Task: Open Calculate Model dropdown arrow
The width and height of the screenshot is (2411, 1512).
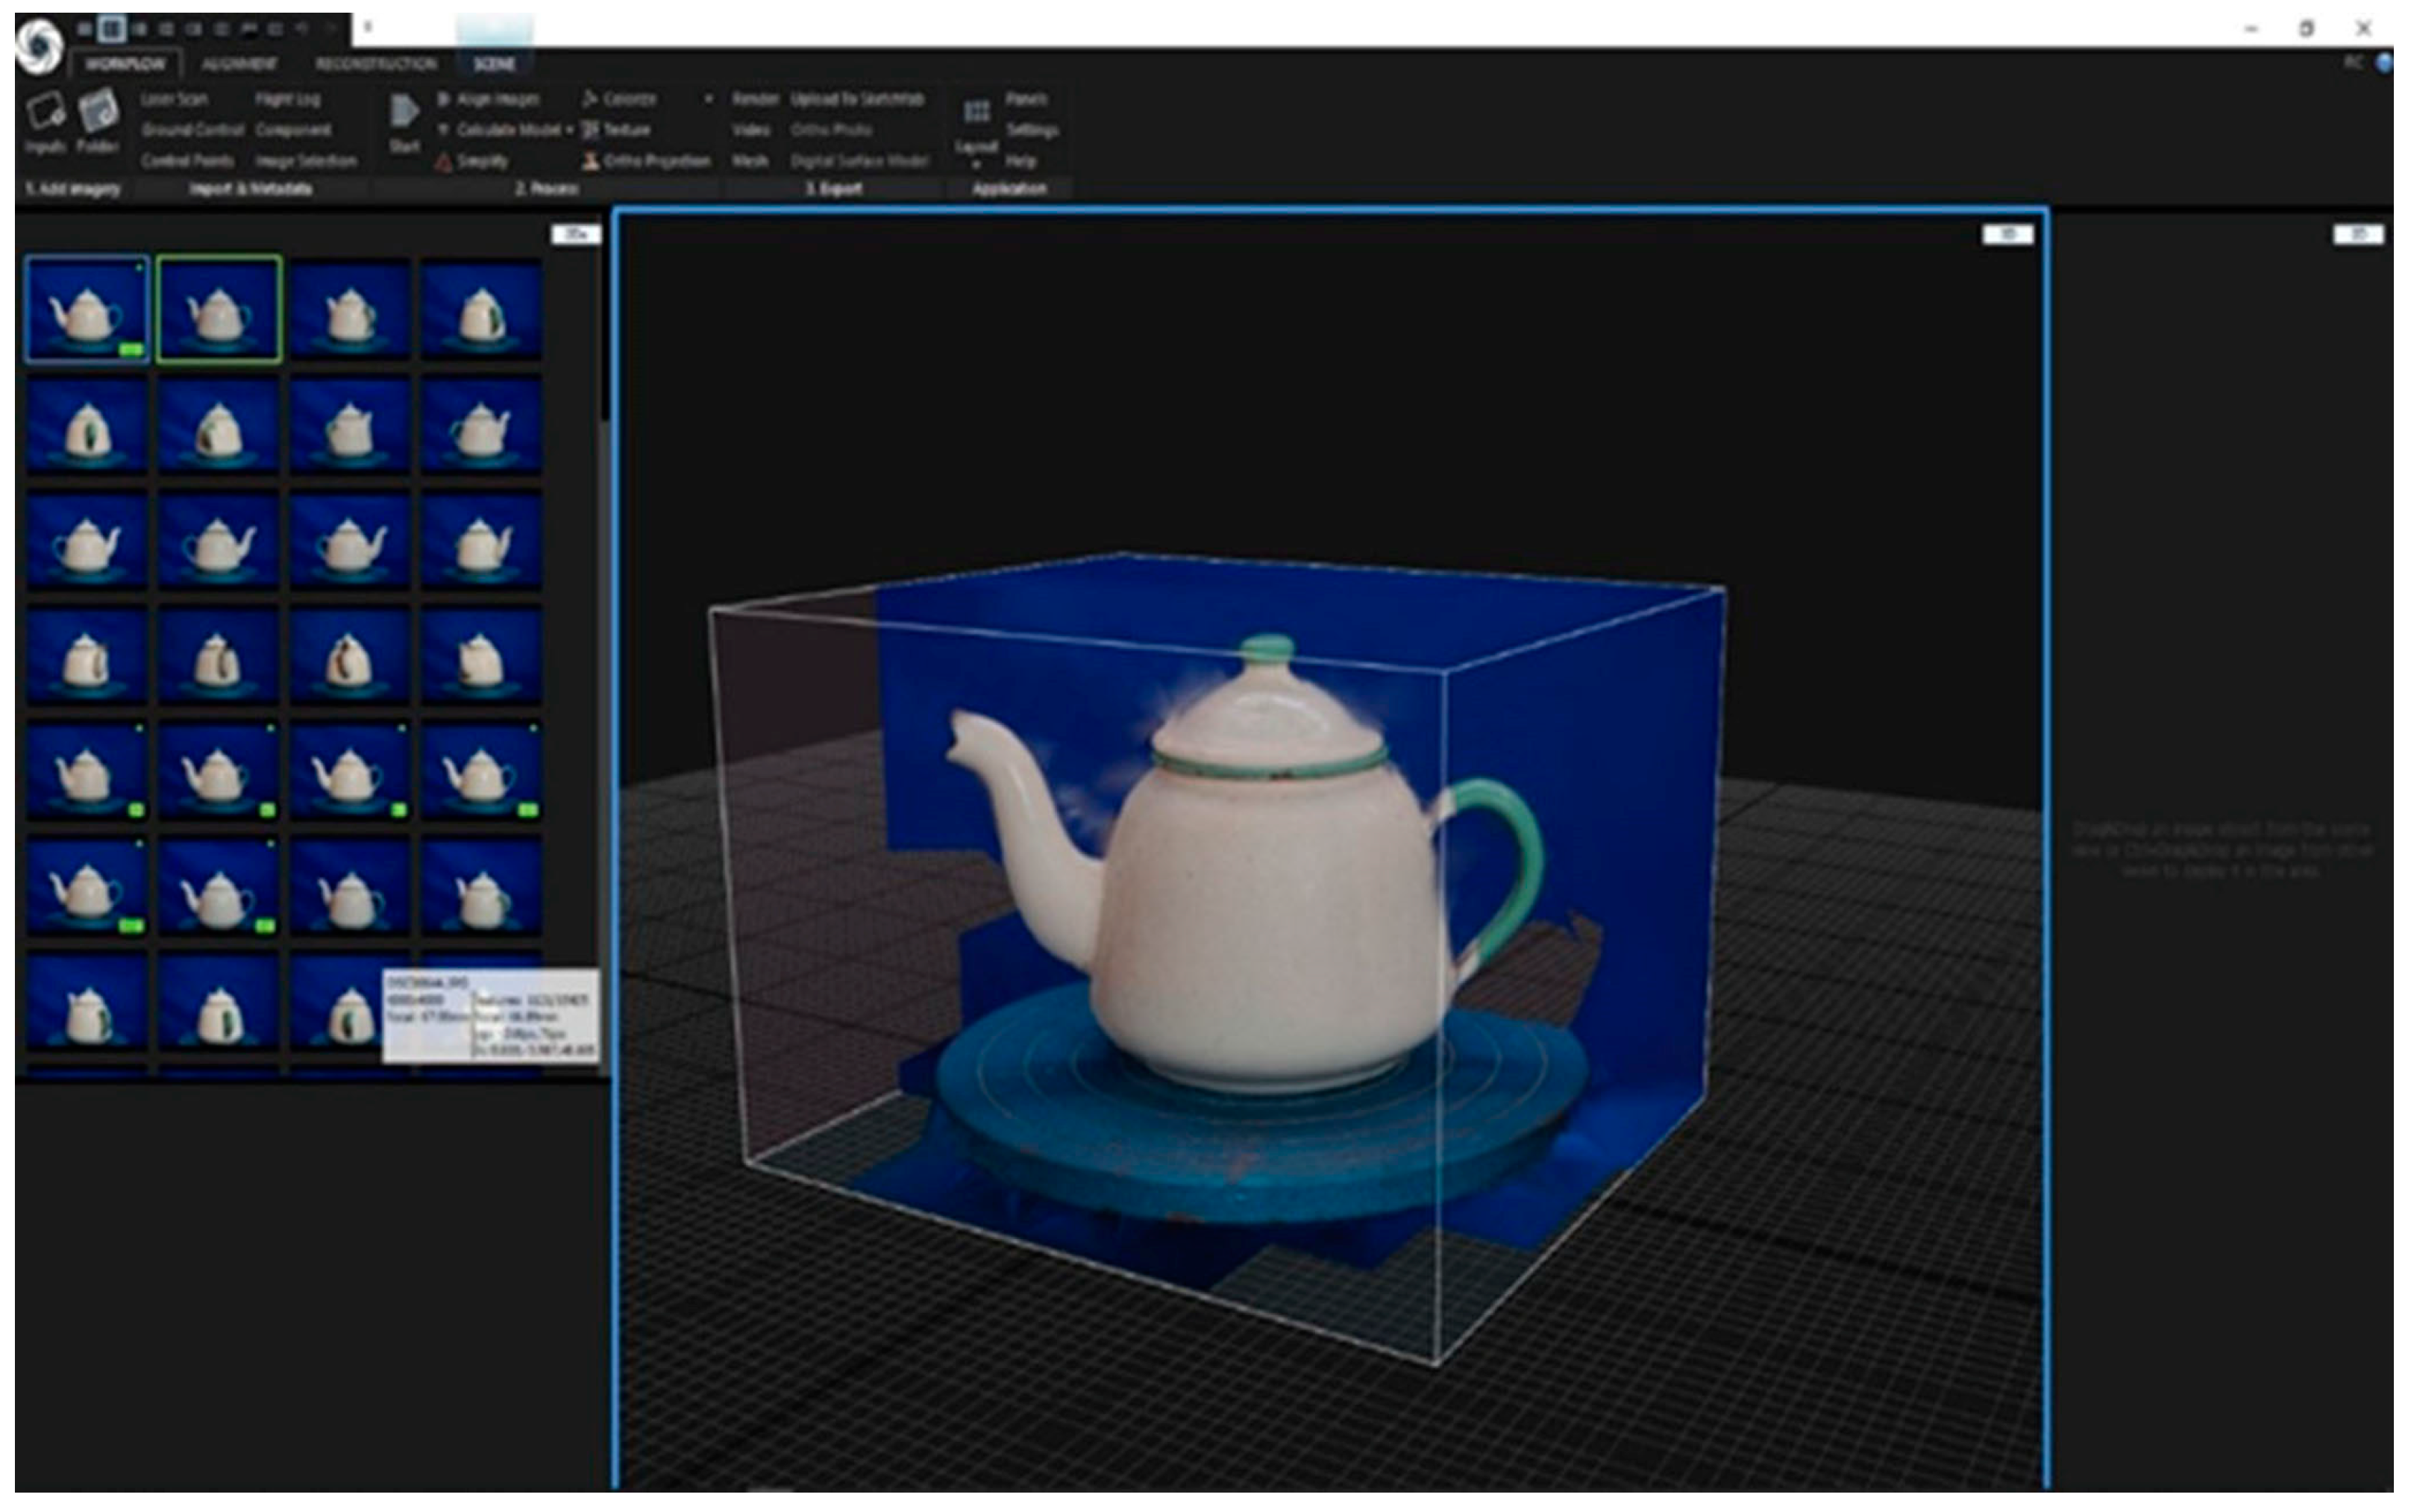Action: pos(570,130)
